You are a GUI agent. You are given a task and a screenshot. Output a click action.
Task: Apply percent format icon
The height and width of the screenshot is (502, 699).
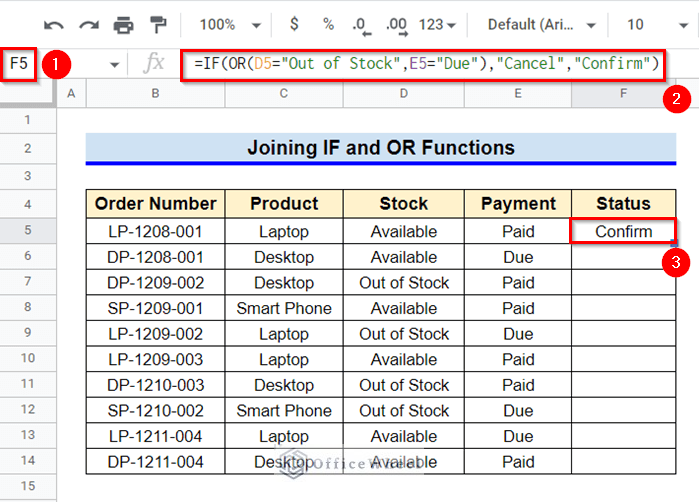(329, 24)
